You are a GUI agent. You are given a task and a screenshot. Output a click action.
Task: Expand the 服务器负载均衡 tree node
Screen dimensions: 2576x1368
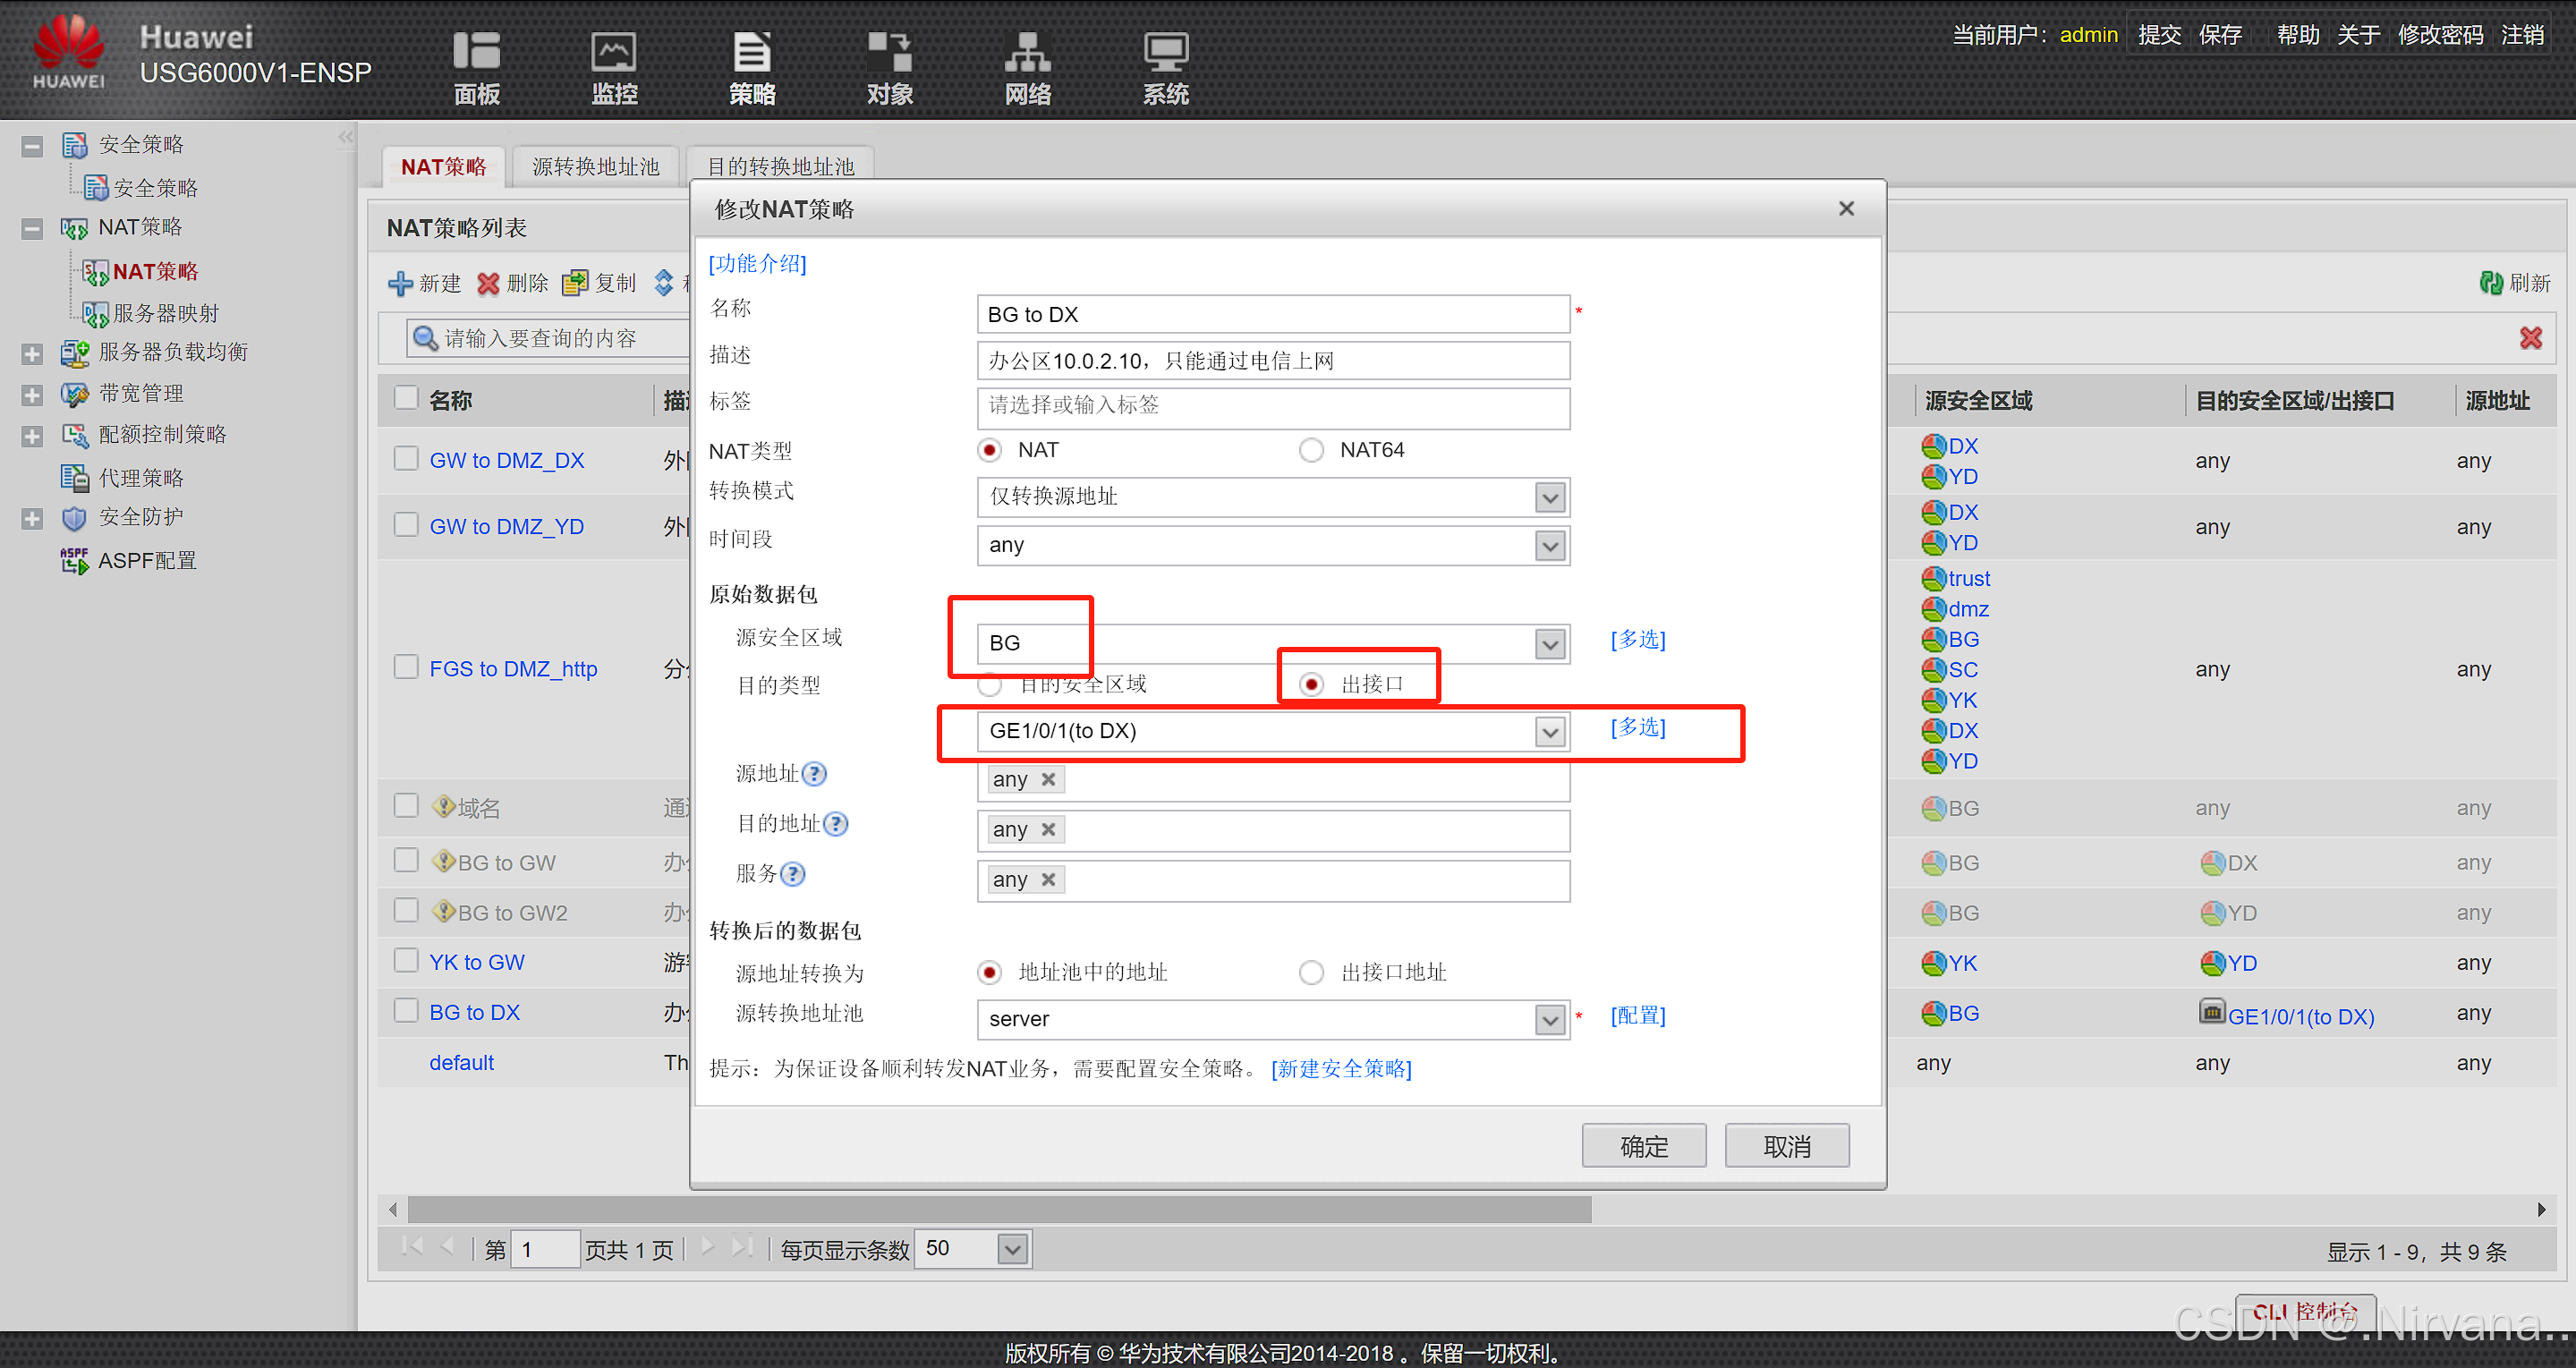[33, 354]
